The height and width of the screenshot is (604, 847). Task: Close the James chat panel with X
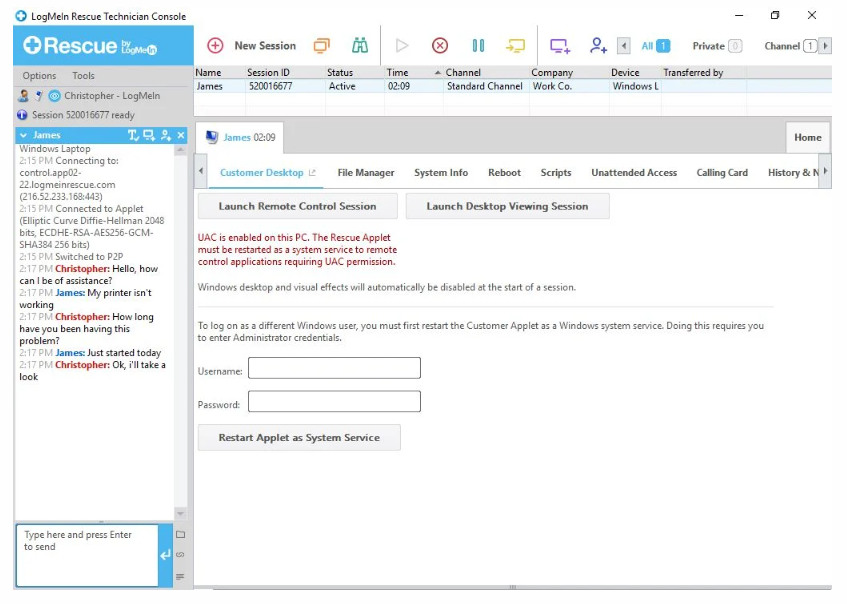(181, 135)
